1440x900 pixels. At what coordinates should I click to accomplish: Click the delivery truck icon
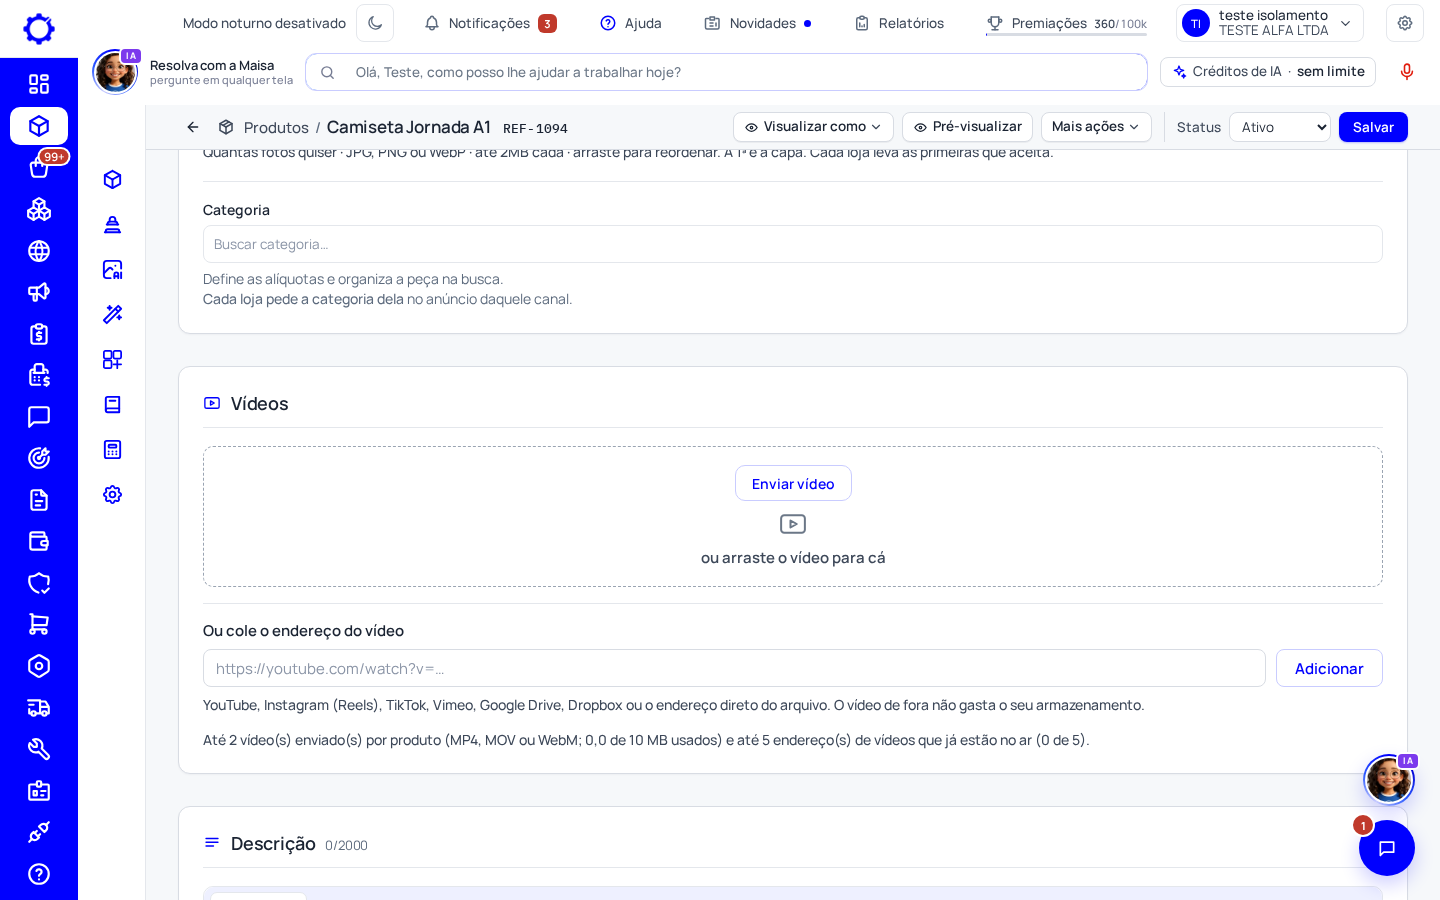[x=39, y=708]
